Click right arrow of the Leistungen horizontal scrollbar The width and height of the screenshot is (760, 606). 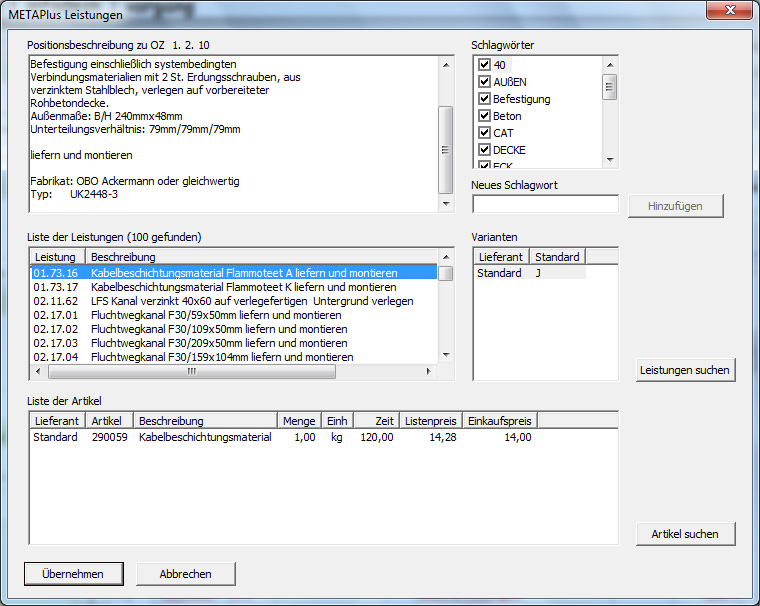click(x=428, y=371)
